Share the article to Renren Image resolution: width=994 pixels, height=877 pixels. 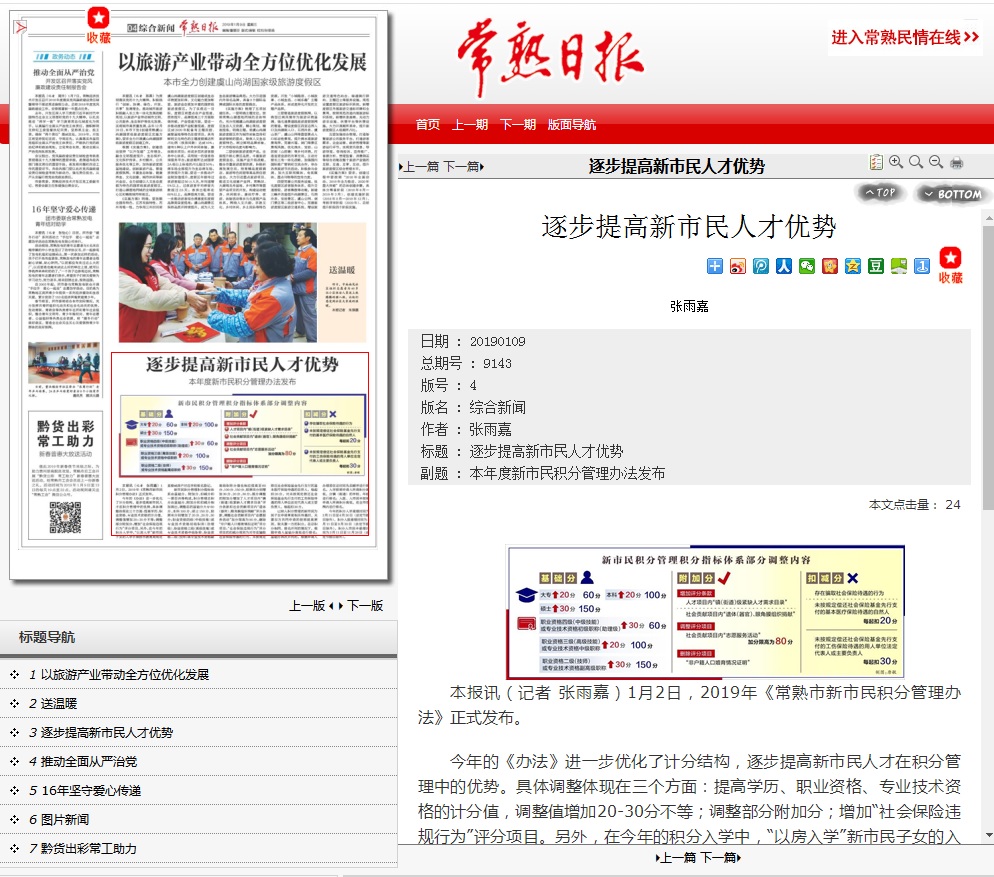point(784,266)
